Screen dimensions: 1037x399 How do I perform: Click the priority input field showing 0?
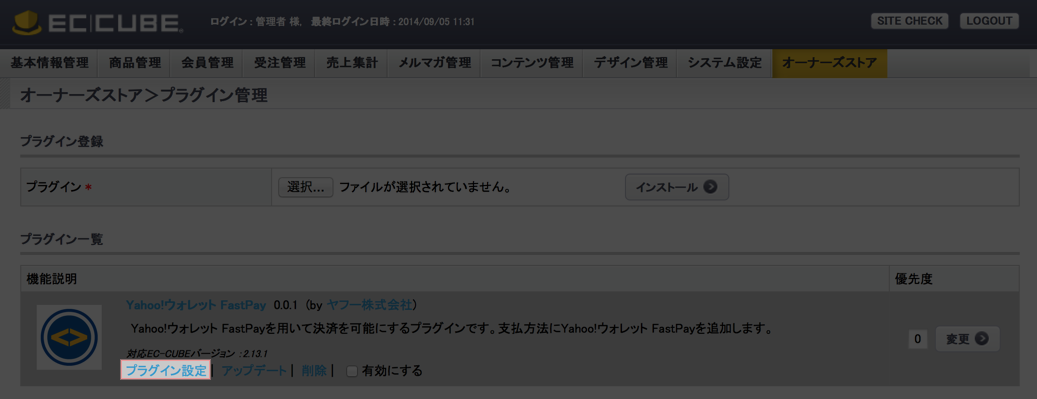(917, 339)
